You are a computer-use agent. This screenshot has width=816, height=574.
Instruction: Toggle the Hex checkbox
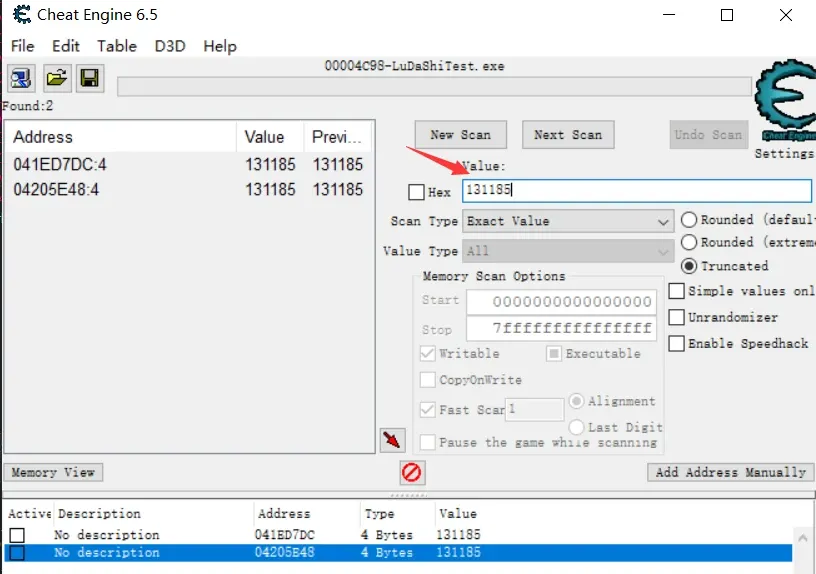[416, 192]
